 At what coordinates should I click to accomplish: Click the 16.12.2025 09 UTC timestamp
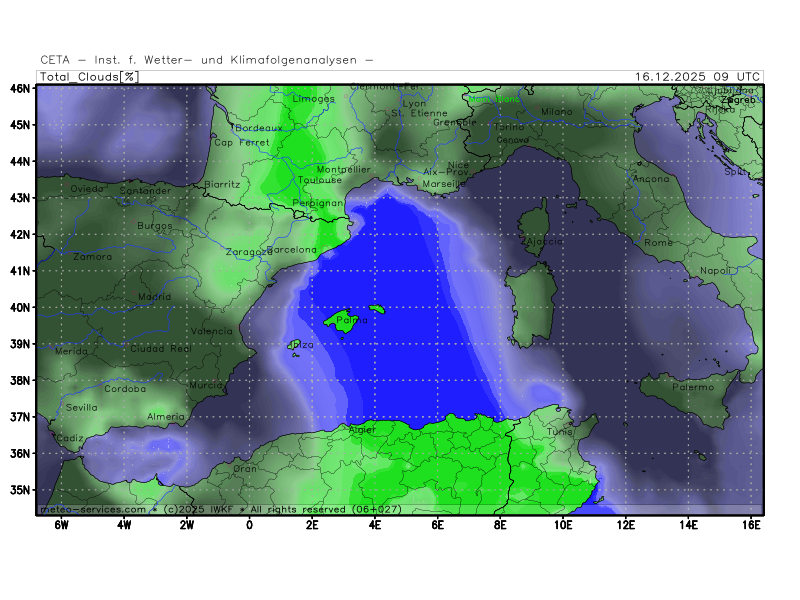pos(698,76)
